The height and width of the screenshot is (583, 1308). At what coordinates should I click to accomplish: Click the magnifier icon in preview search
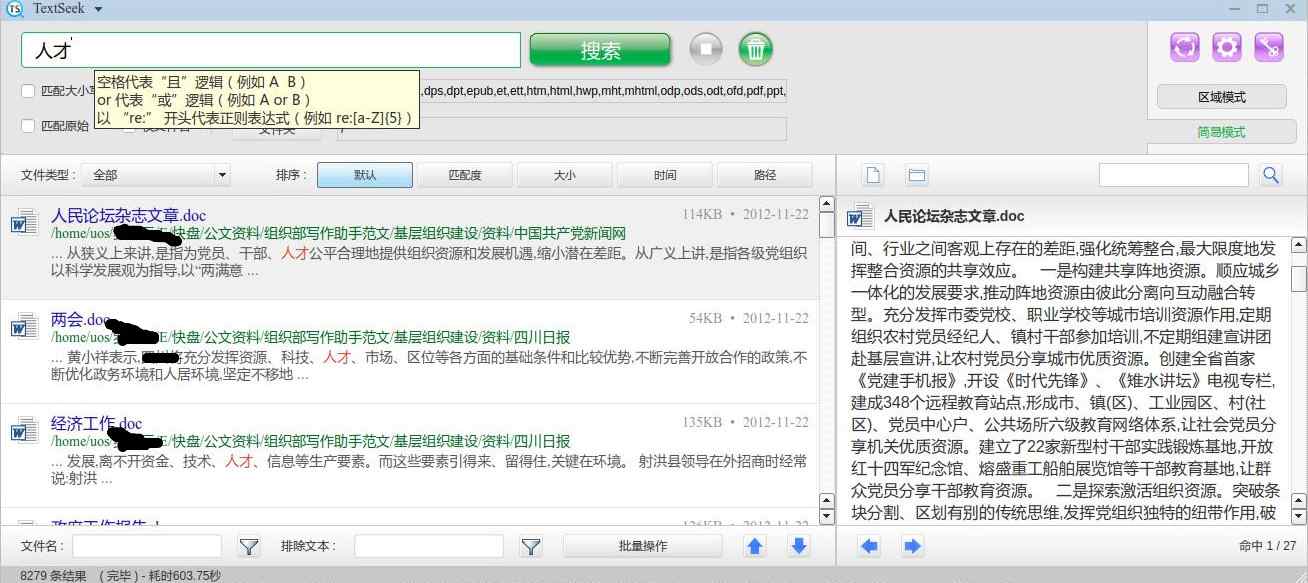(x=1270, y=176)
